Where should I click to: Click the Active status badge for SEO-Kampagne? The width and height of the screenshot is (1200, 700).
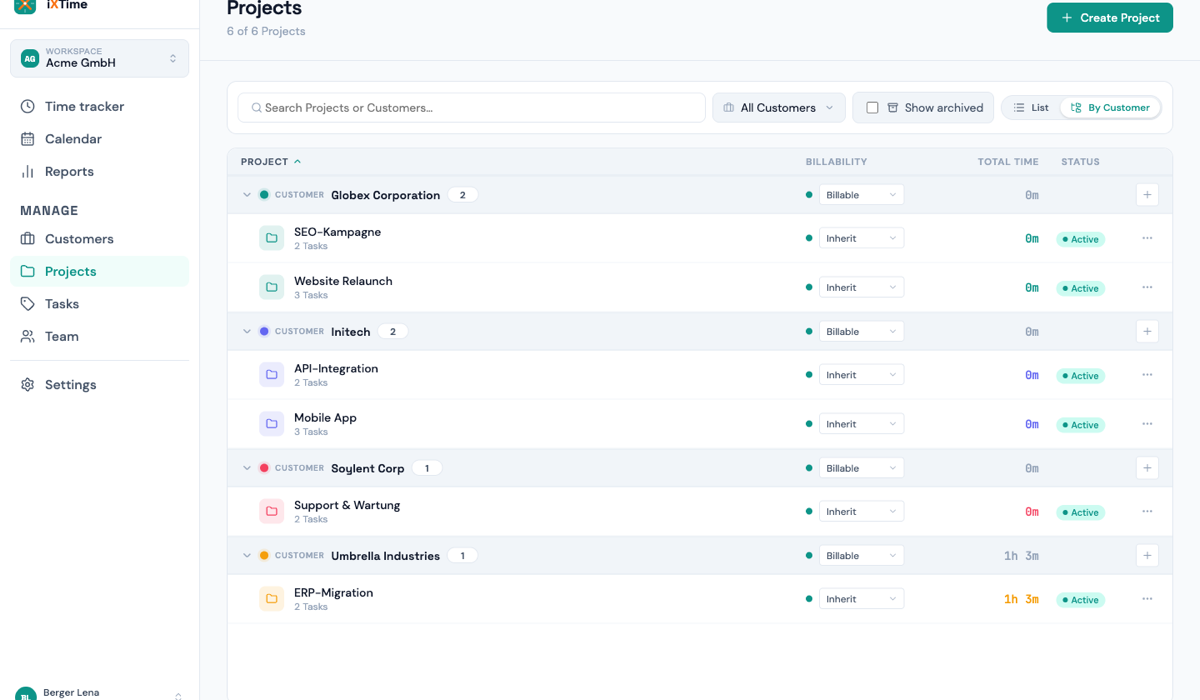(x=1081, y=240)
